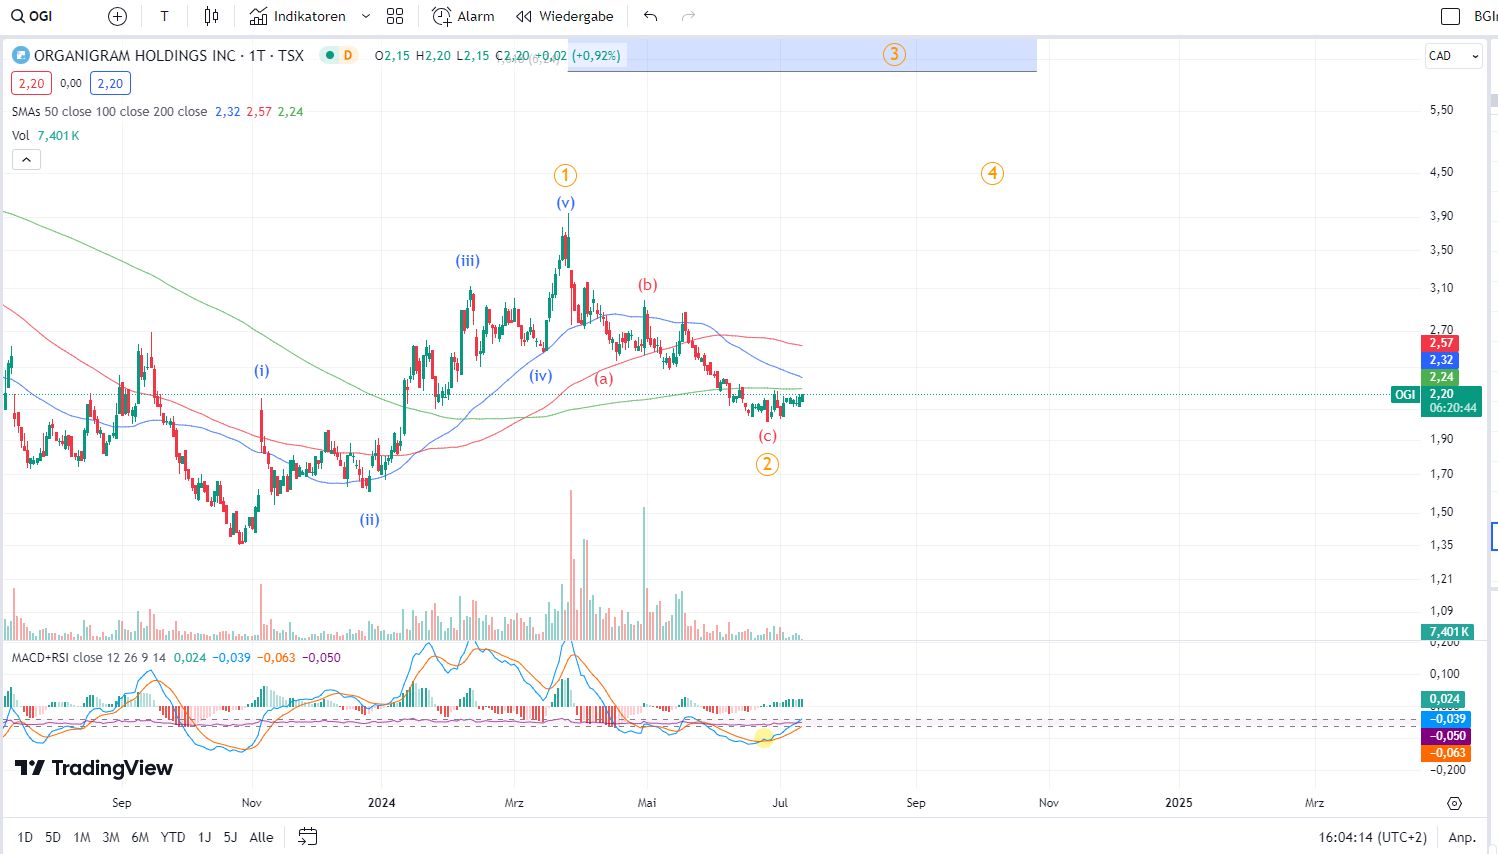
Task: Set range to 1M
Action: point(82,837)
